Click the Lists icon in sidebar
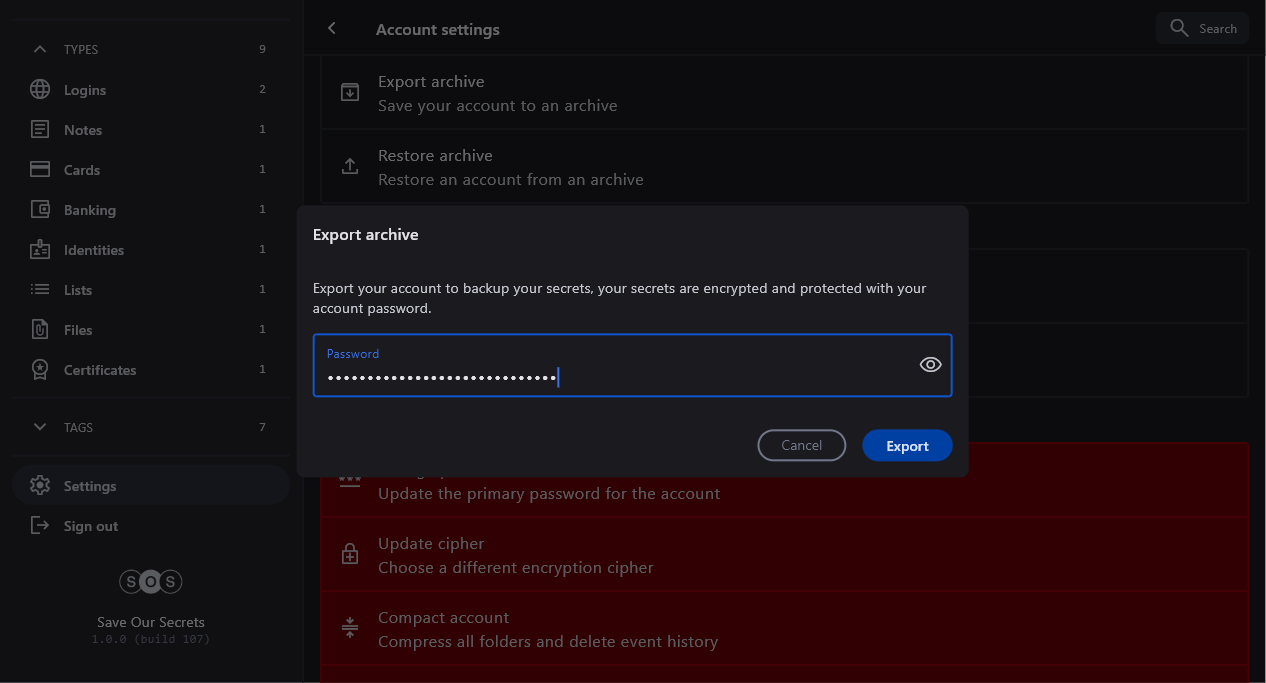 (x=40, y=290)
